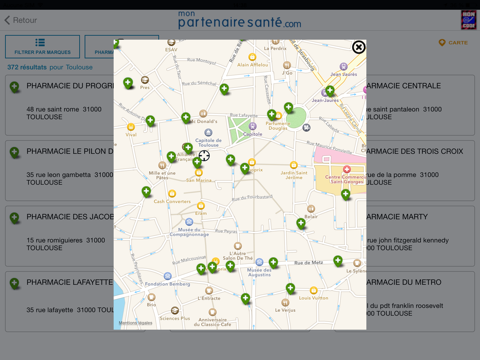Select the San Marina shop marker
Image resolution: width=480 pixels, height=360 pixels.
199,173
